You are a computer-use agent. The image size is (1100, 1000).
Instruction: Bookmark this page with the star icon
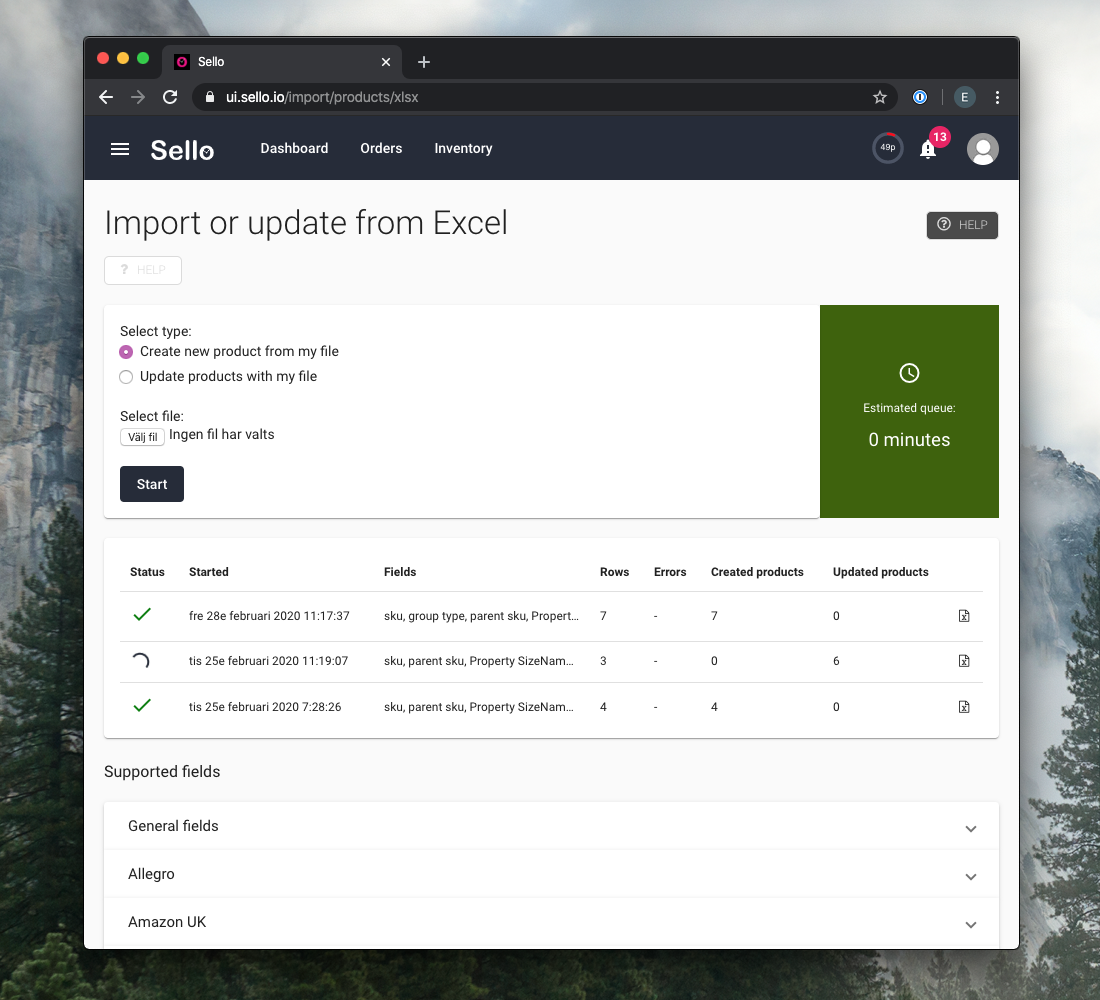click(880, 97)
